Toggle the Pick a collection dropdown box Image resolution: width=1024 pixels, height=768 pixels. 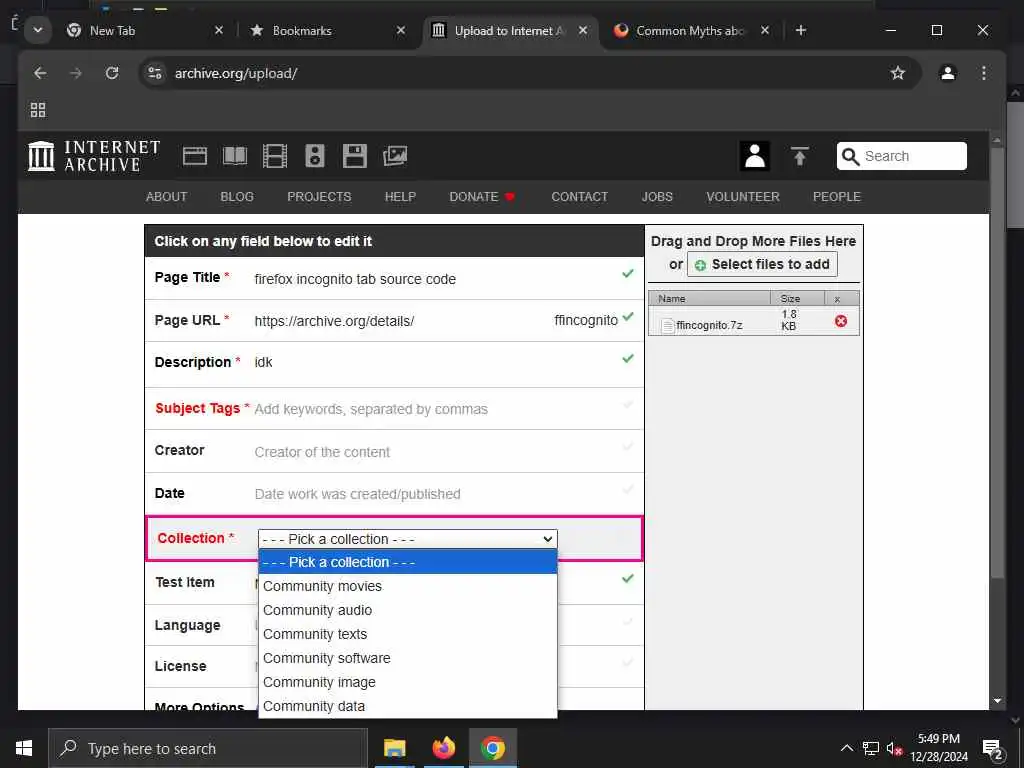point(408,539)
